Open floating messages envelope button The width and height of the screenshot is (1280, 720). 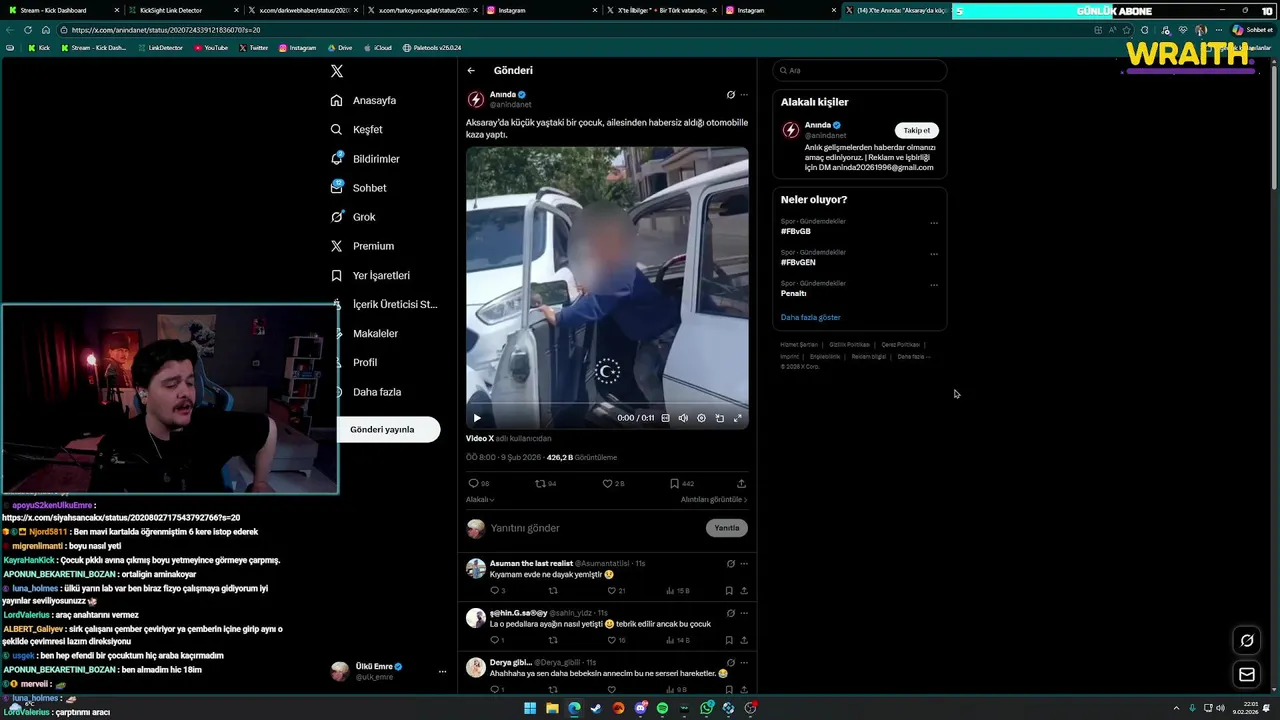1247,675
